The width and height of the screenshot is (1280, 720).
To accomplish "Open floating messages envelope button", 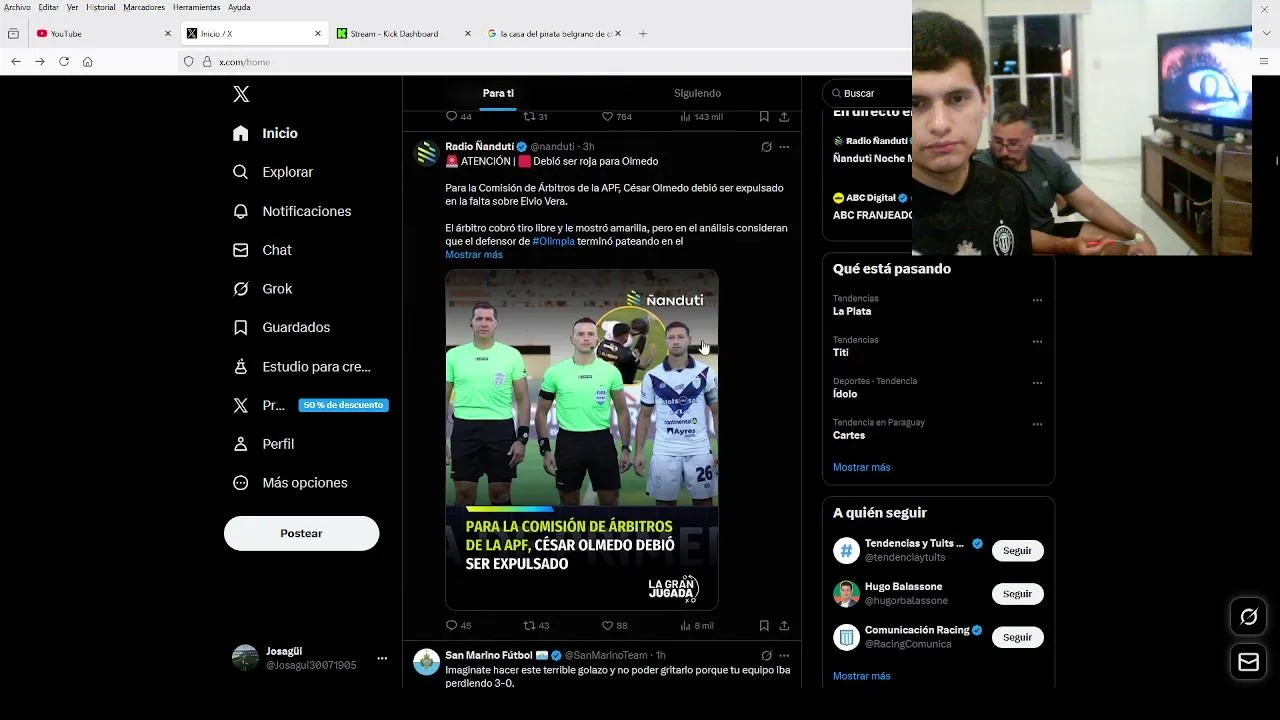I will 1248,662.
